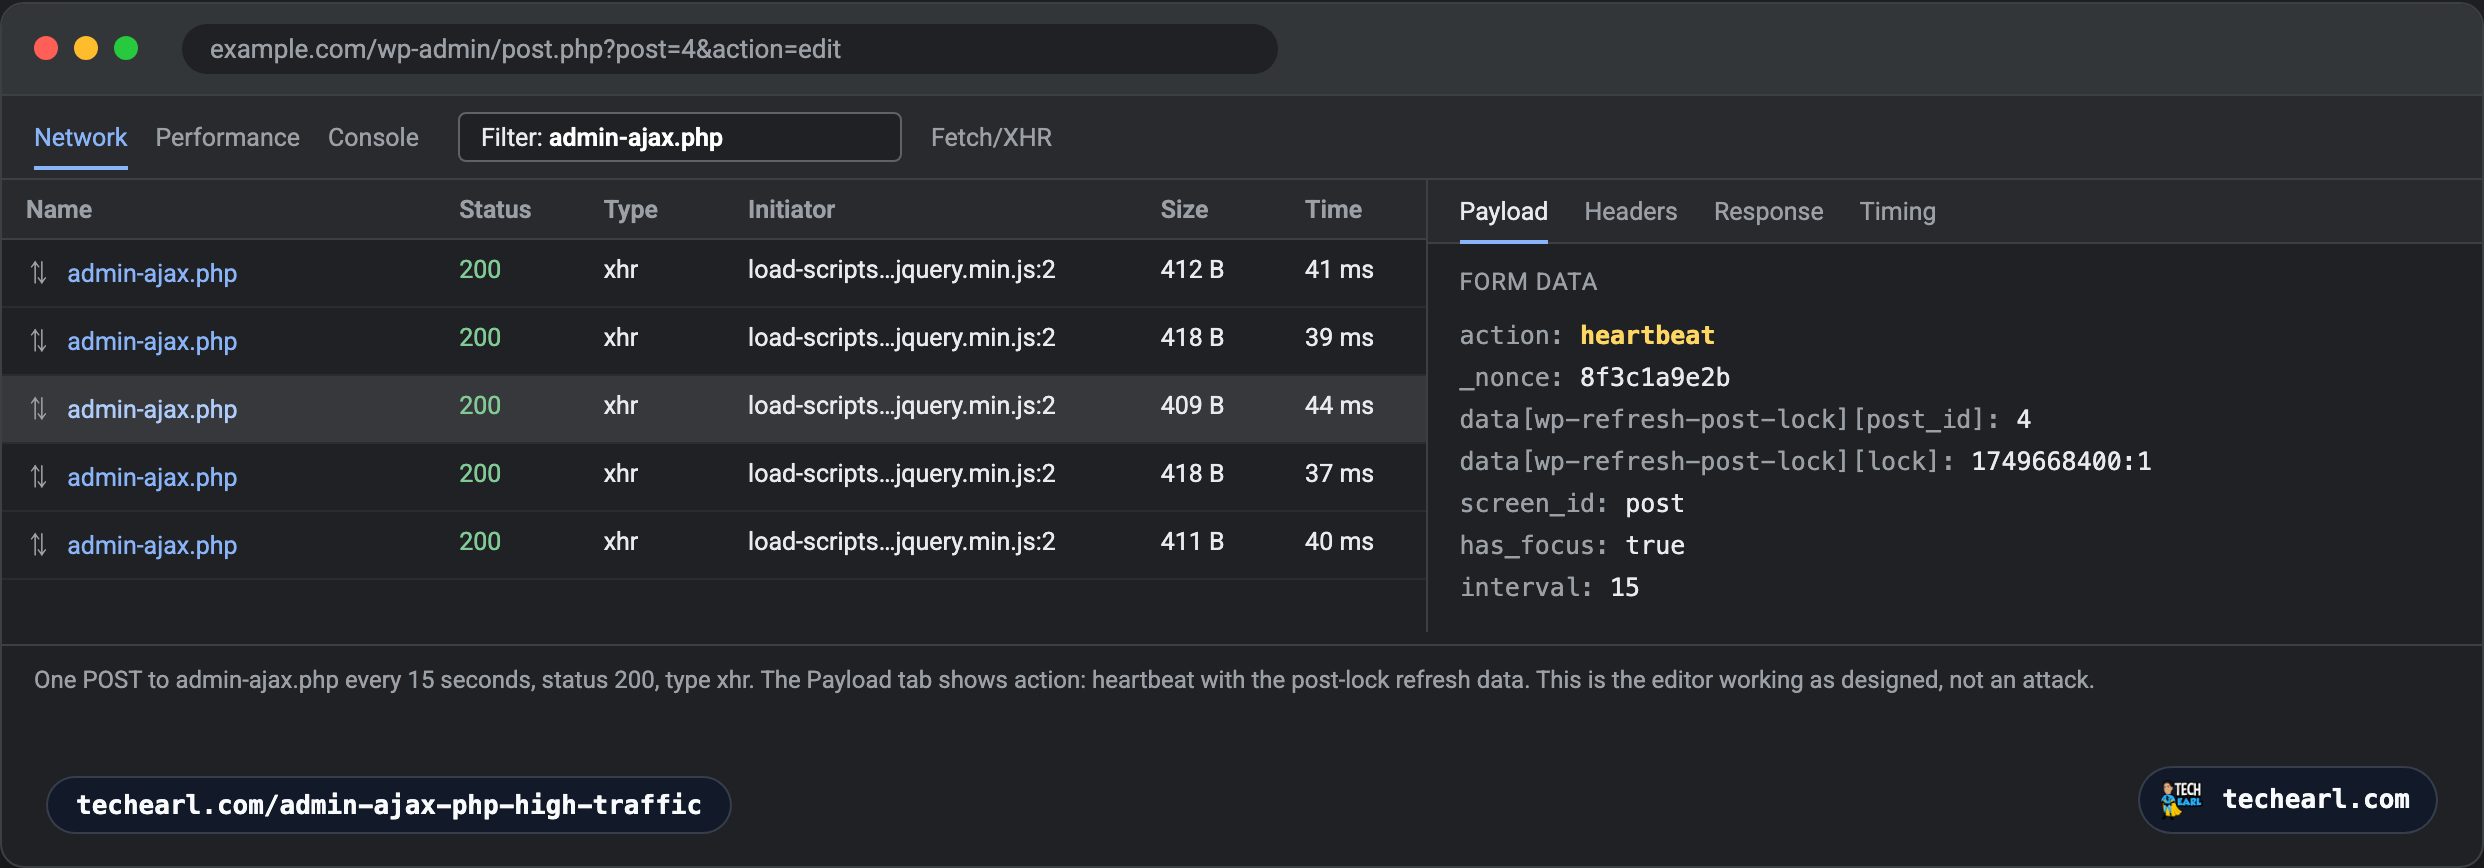Click the green maximize window button
The width and height of the screenshot is (2484, 868).
point(126,48)
